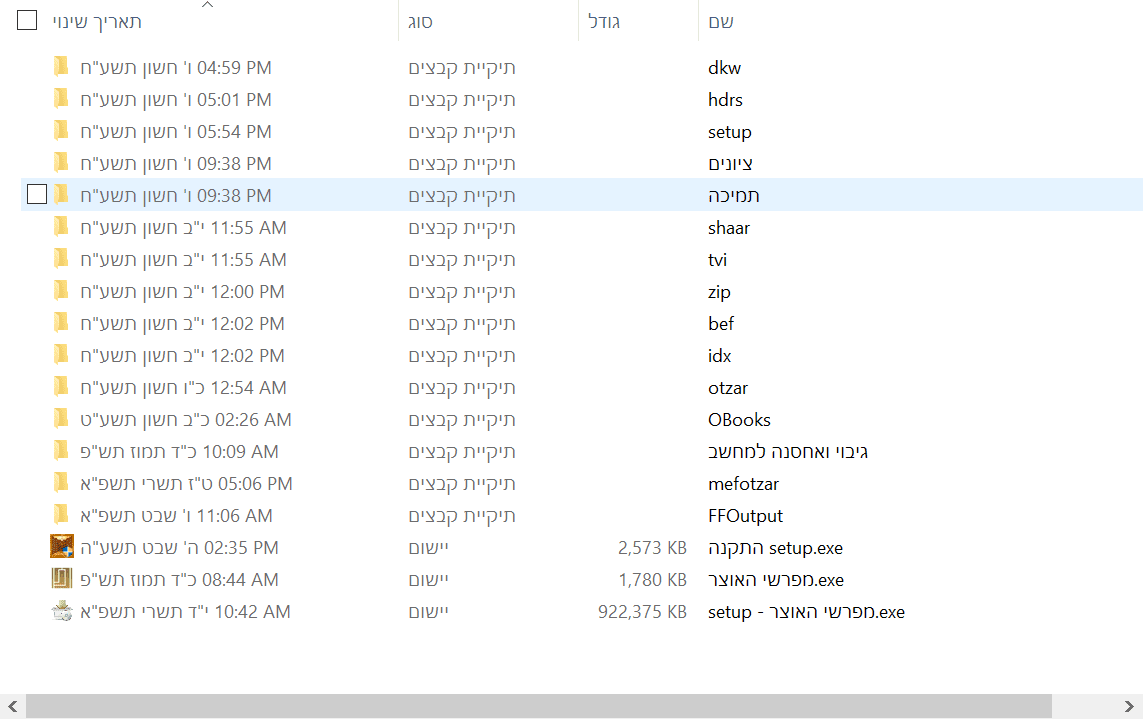
Task: Click the 10:42 AM date of the setup installer
Action: click(185, 612)
